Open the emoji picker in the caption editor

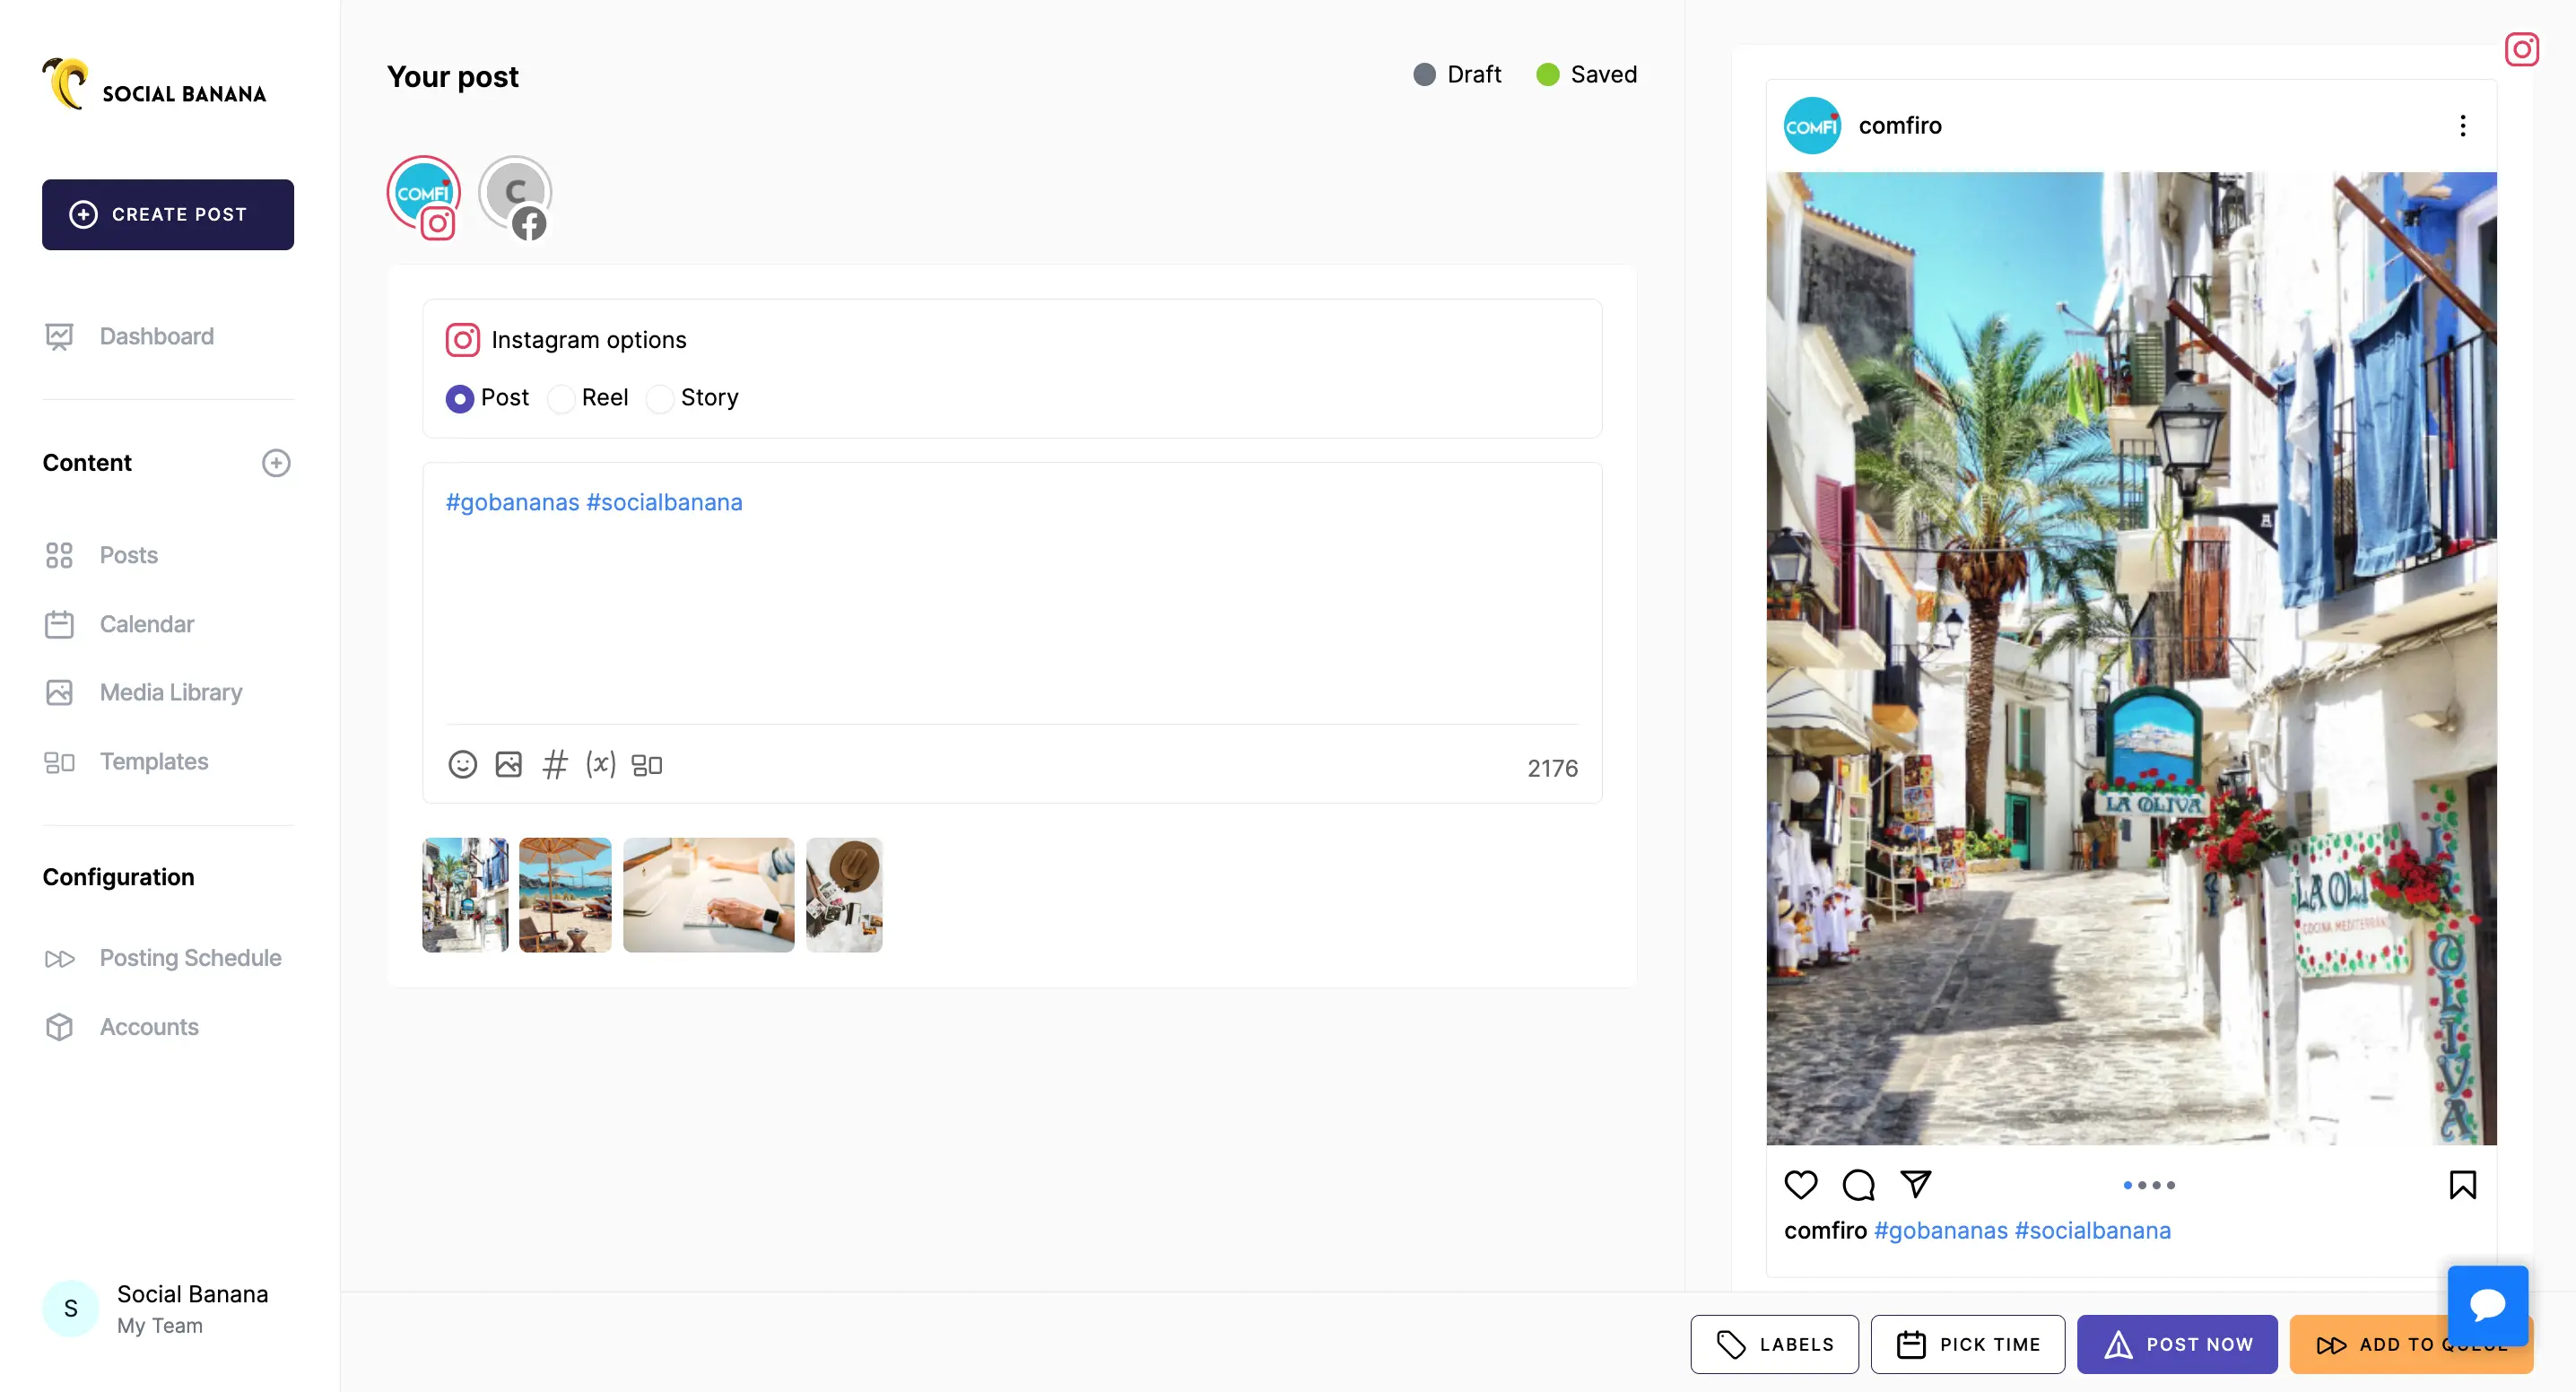462,764
